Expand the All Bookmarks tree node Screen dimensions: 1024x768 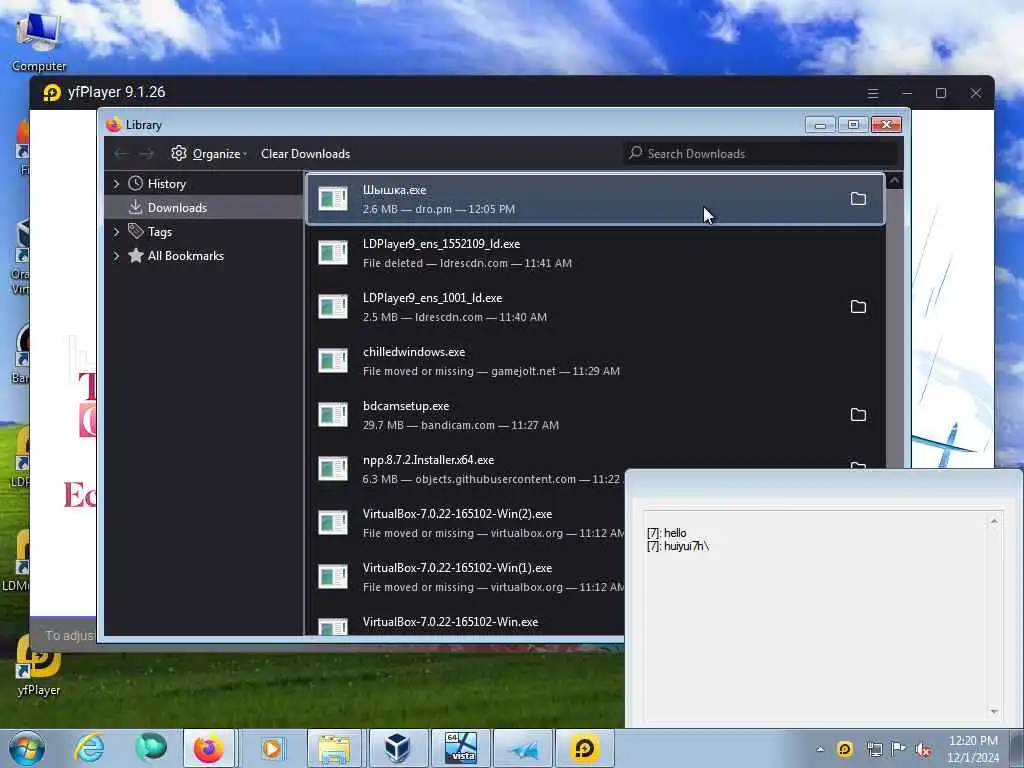116,255
